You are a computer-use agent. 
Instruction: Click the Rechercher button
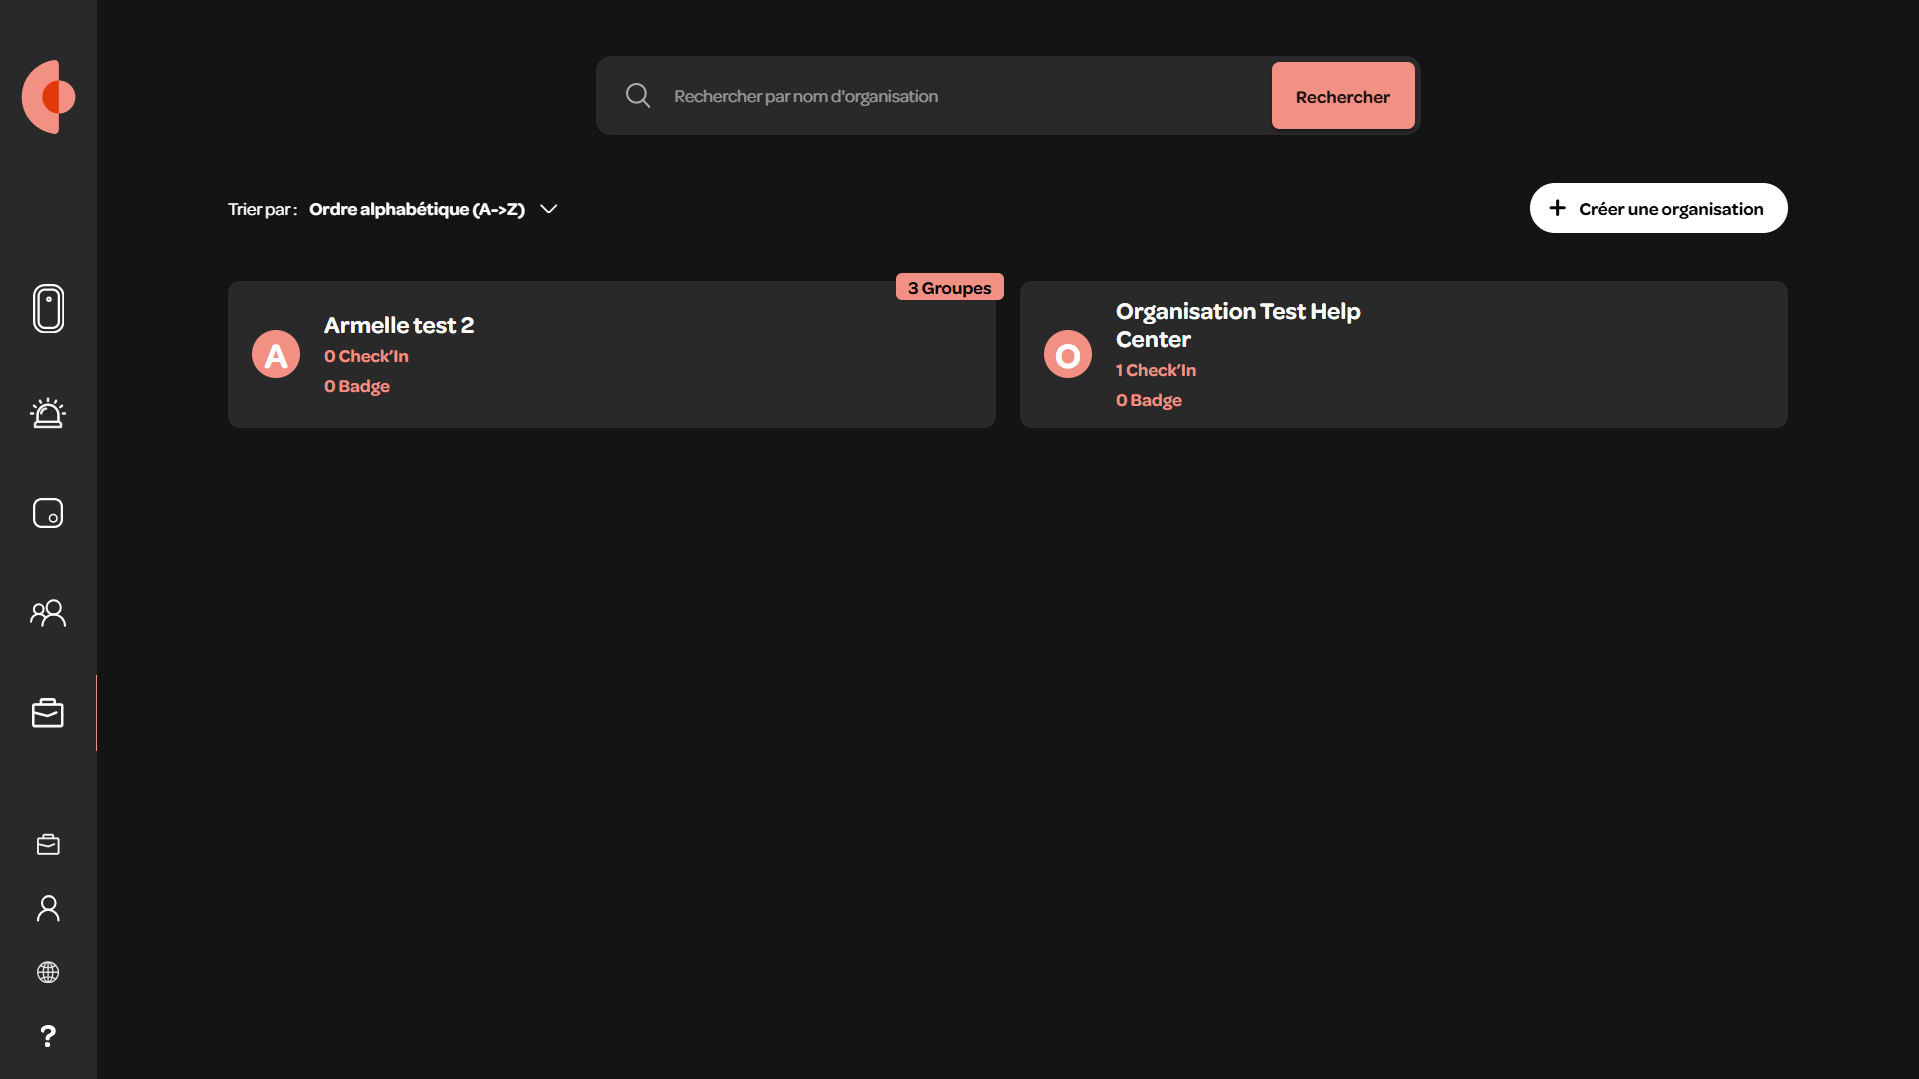coord(1343,96)
